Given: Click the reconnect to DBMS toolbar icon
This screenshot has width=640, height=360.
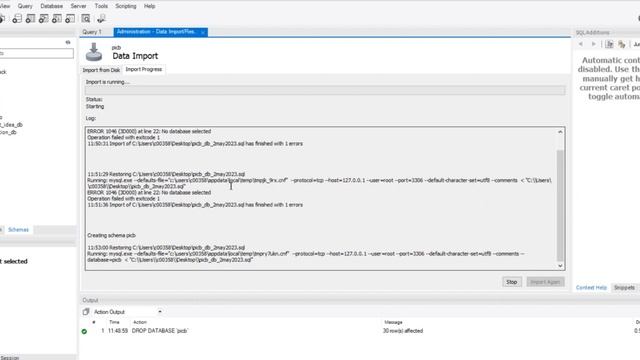Looking at the screenshot, I should [x=101, y=18].
